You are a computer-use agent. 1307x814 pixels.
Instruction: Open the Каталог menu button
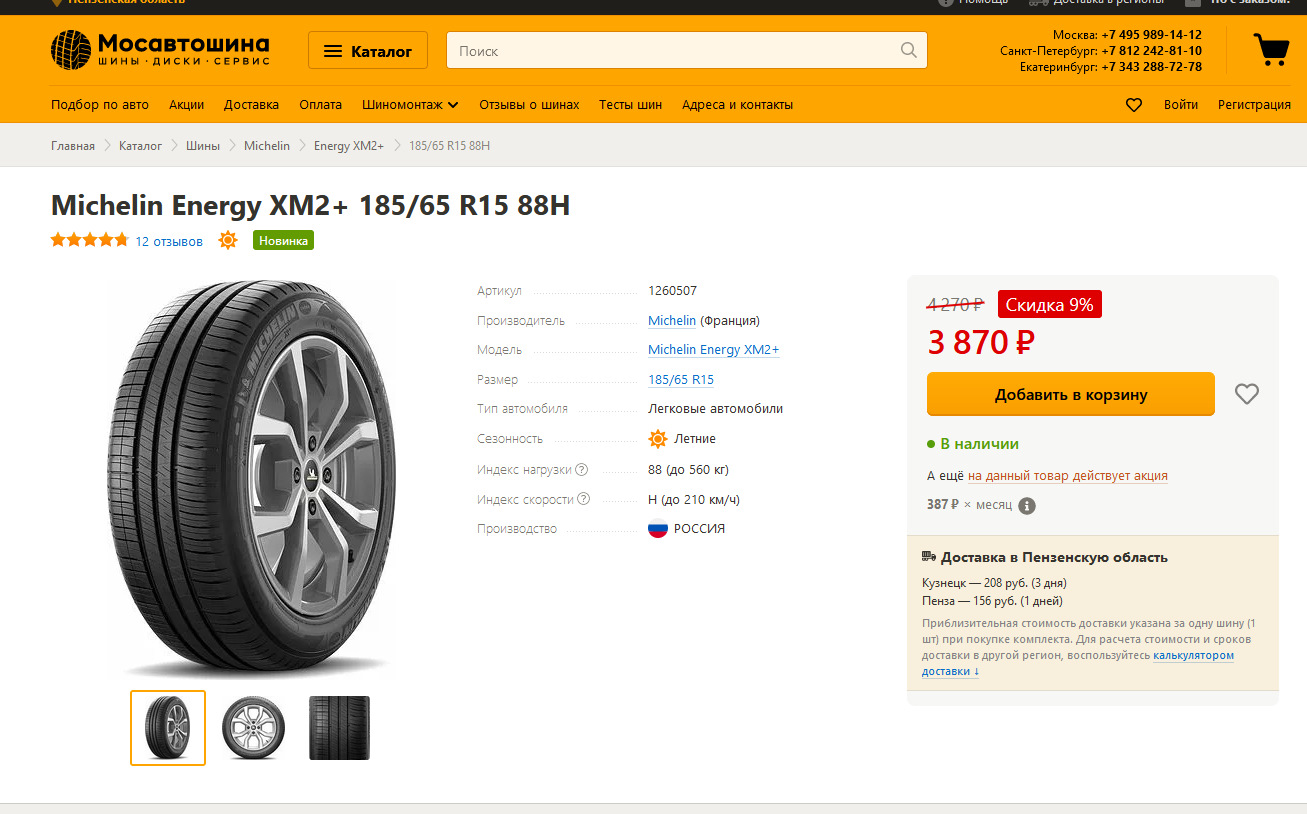[368, 51]
